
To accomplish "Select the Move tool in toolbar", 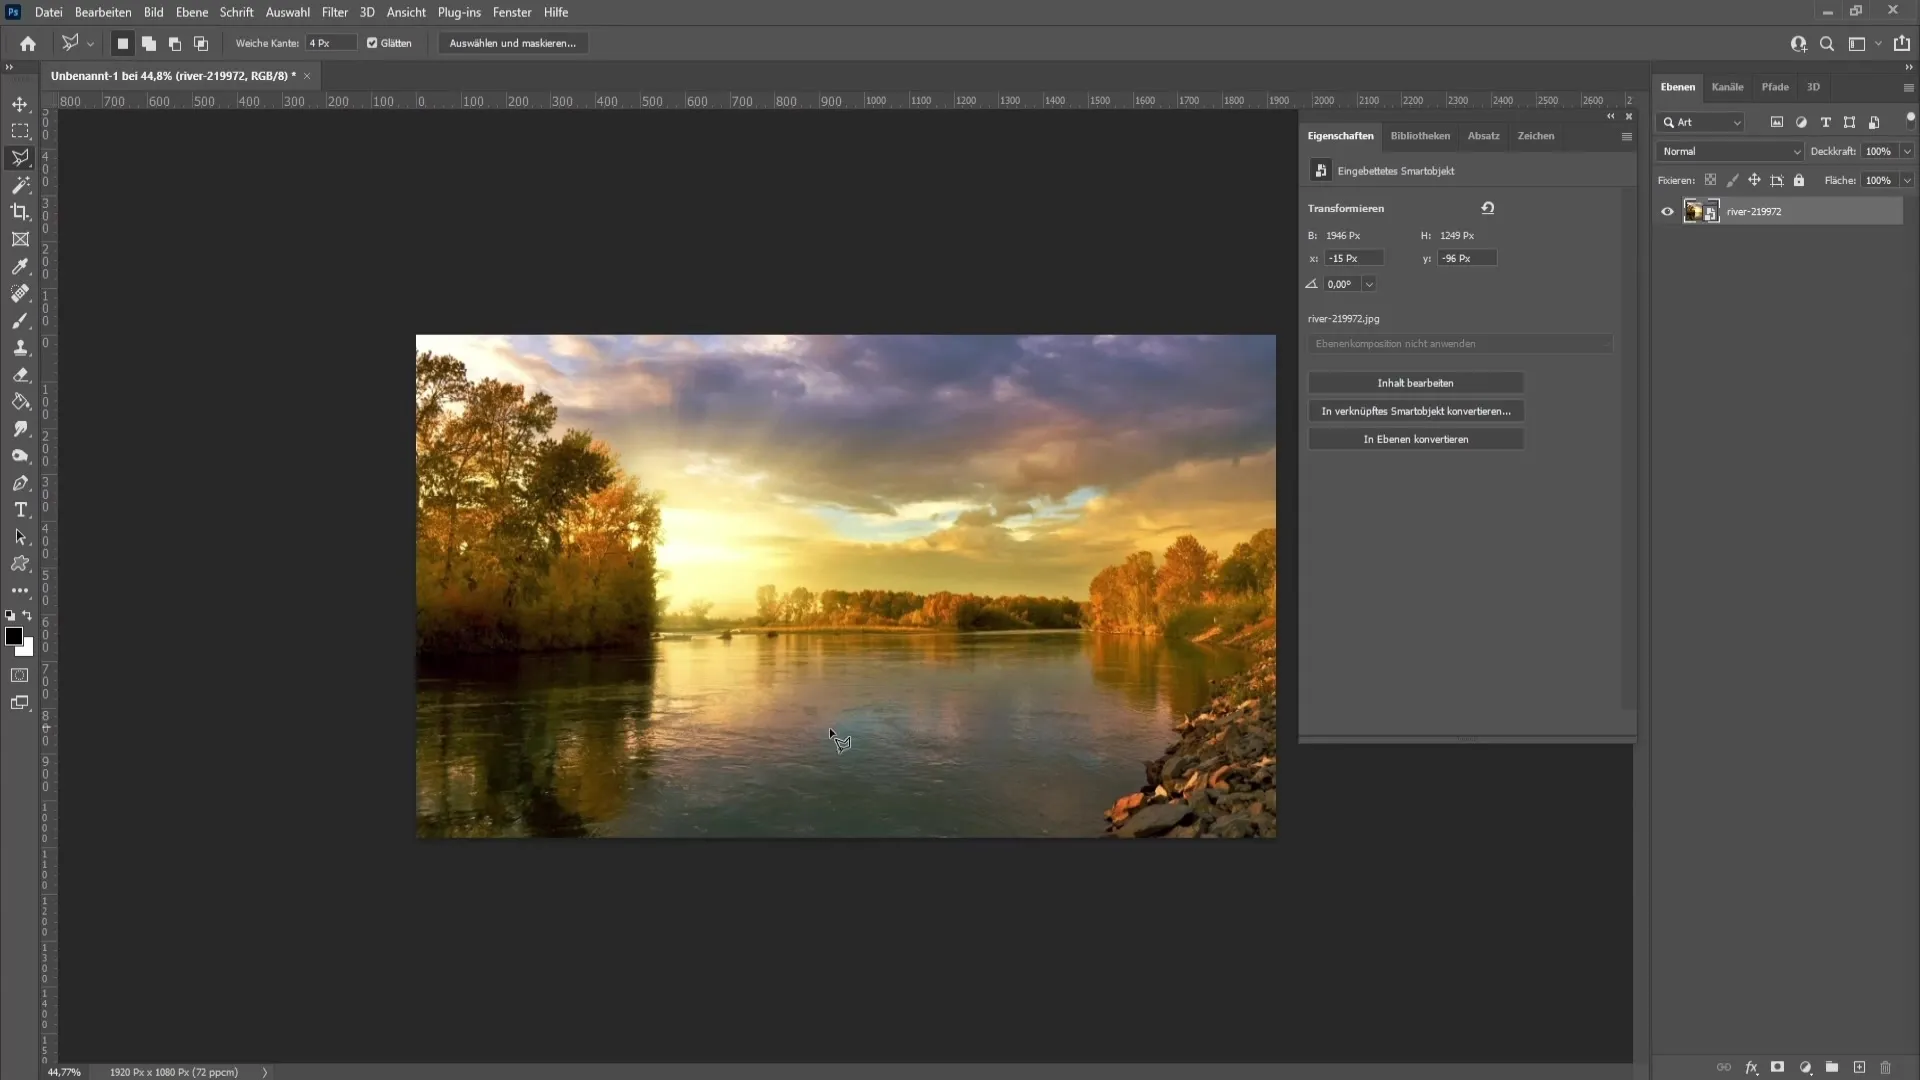I will pos(20,103).
